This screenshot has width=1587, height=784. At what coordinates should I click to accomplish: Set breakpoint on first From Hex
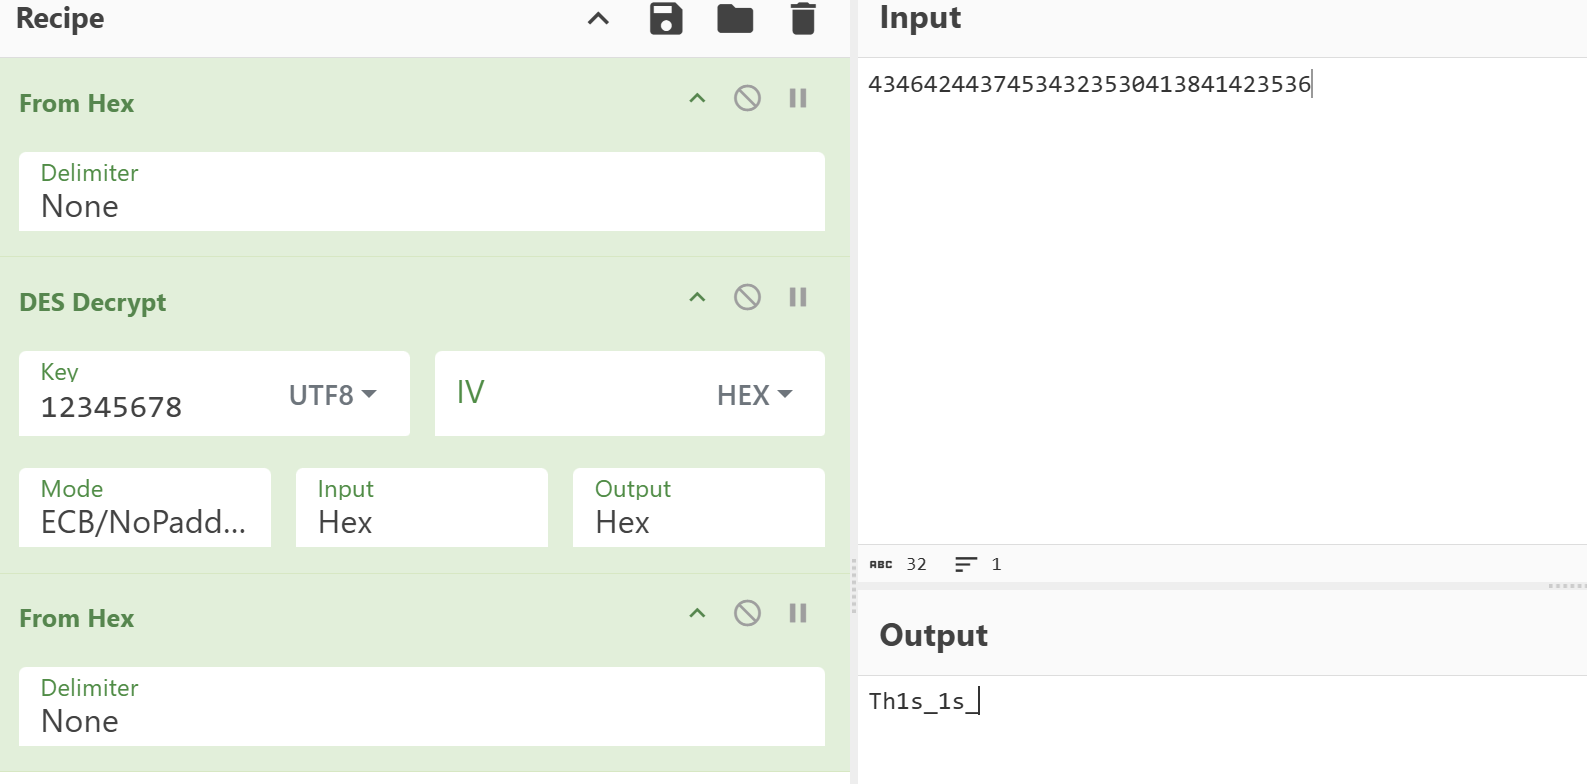pos(798,98)
